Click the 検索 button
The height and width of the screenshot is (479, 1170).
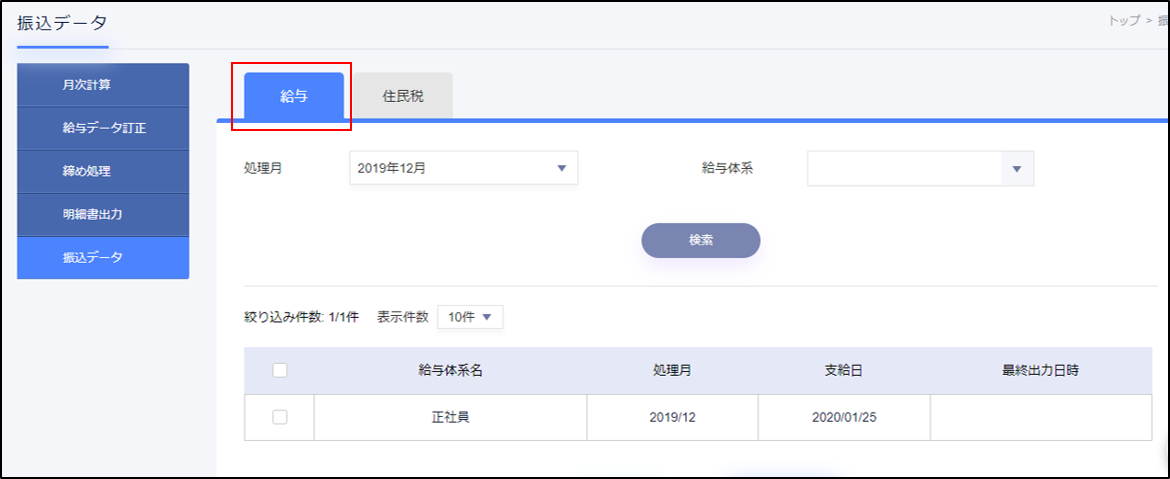click(701, 240)
